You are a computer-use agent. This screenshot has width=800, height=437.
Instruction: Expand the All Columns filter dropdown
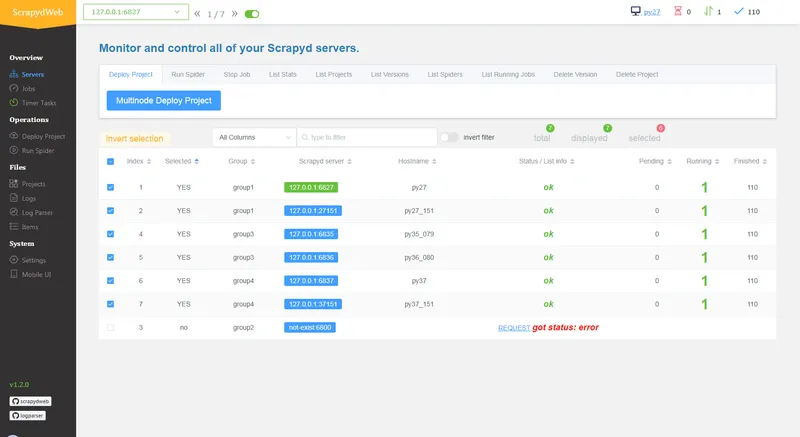coord(254,137)
